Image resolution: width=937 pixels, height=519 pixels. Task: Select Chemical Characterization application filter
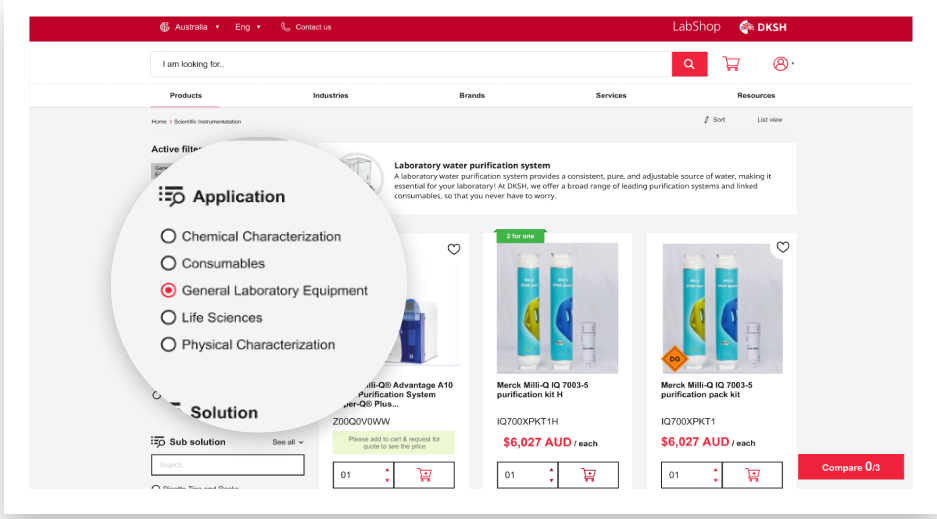(168, 237)
